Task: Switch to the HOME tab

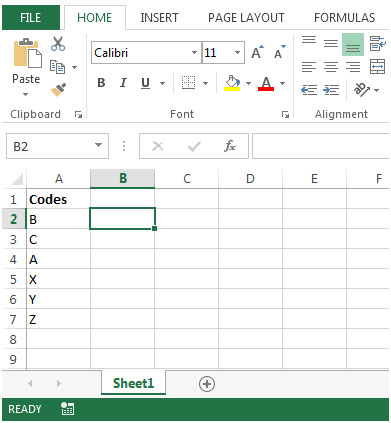Action: (95, 18)
